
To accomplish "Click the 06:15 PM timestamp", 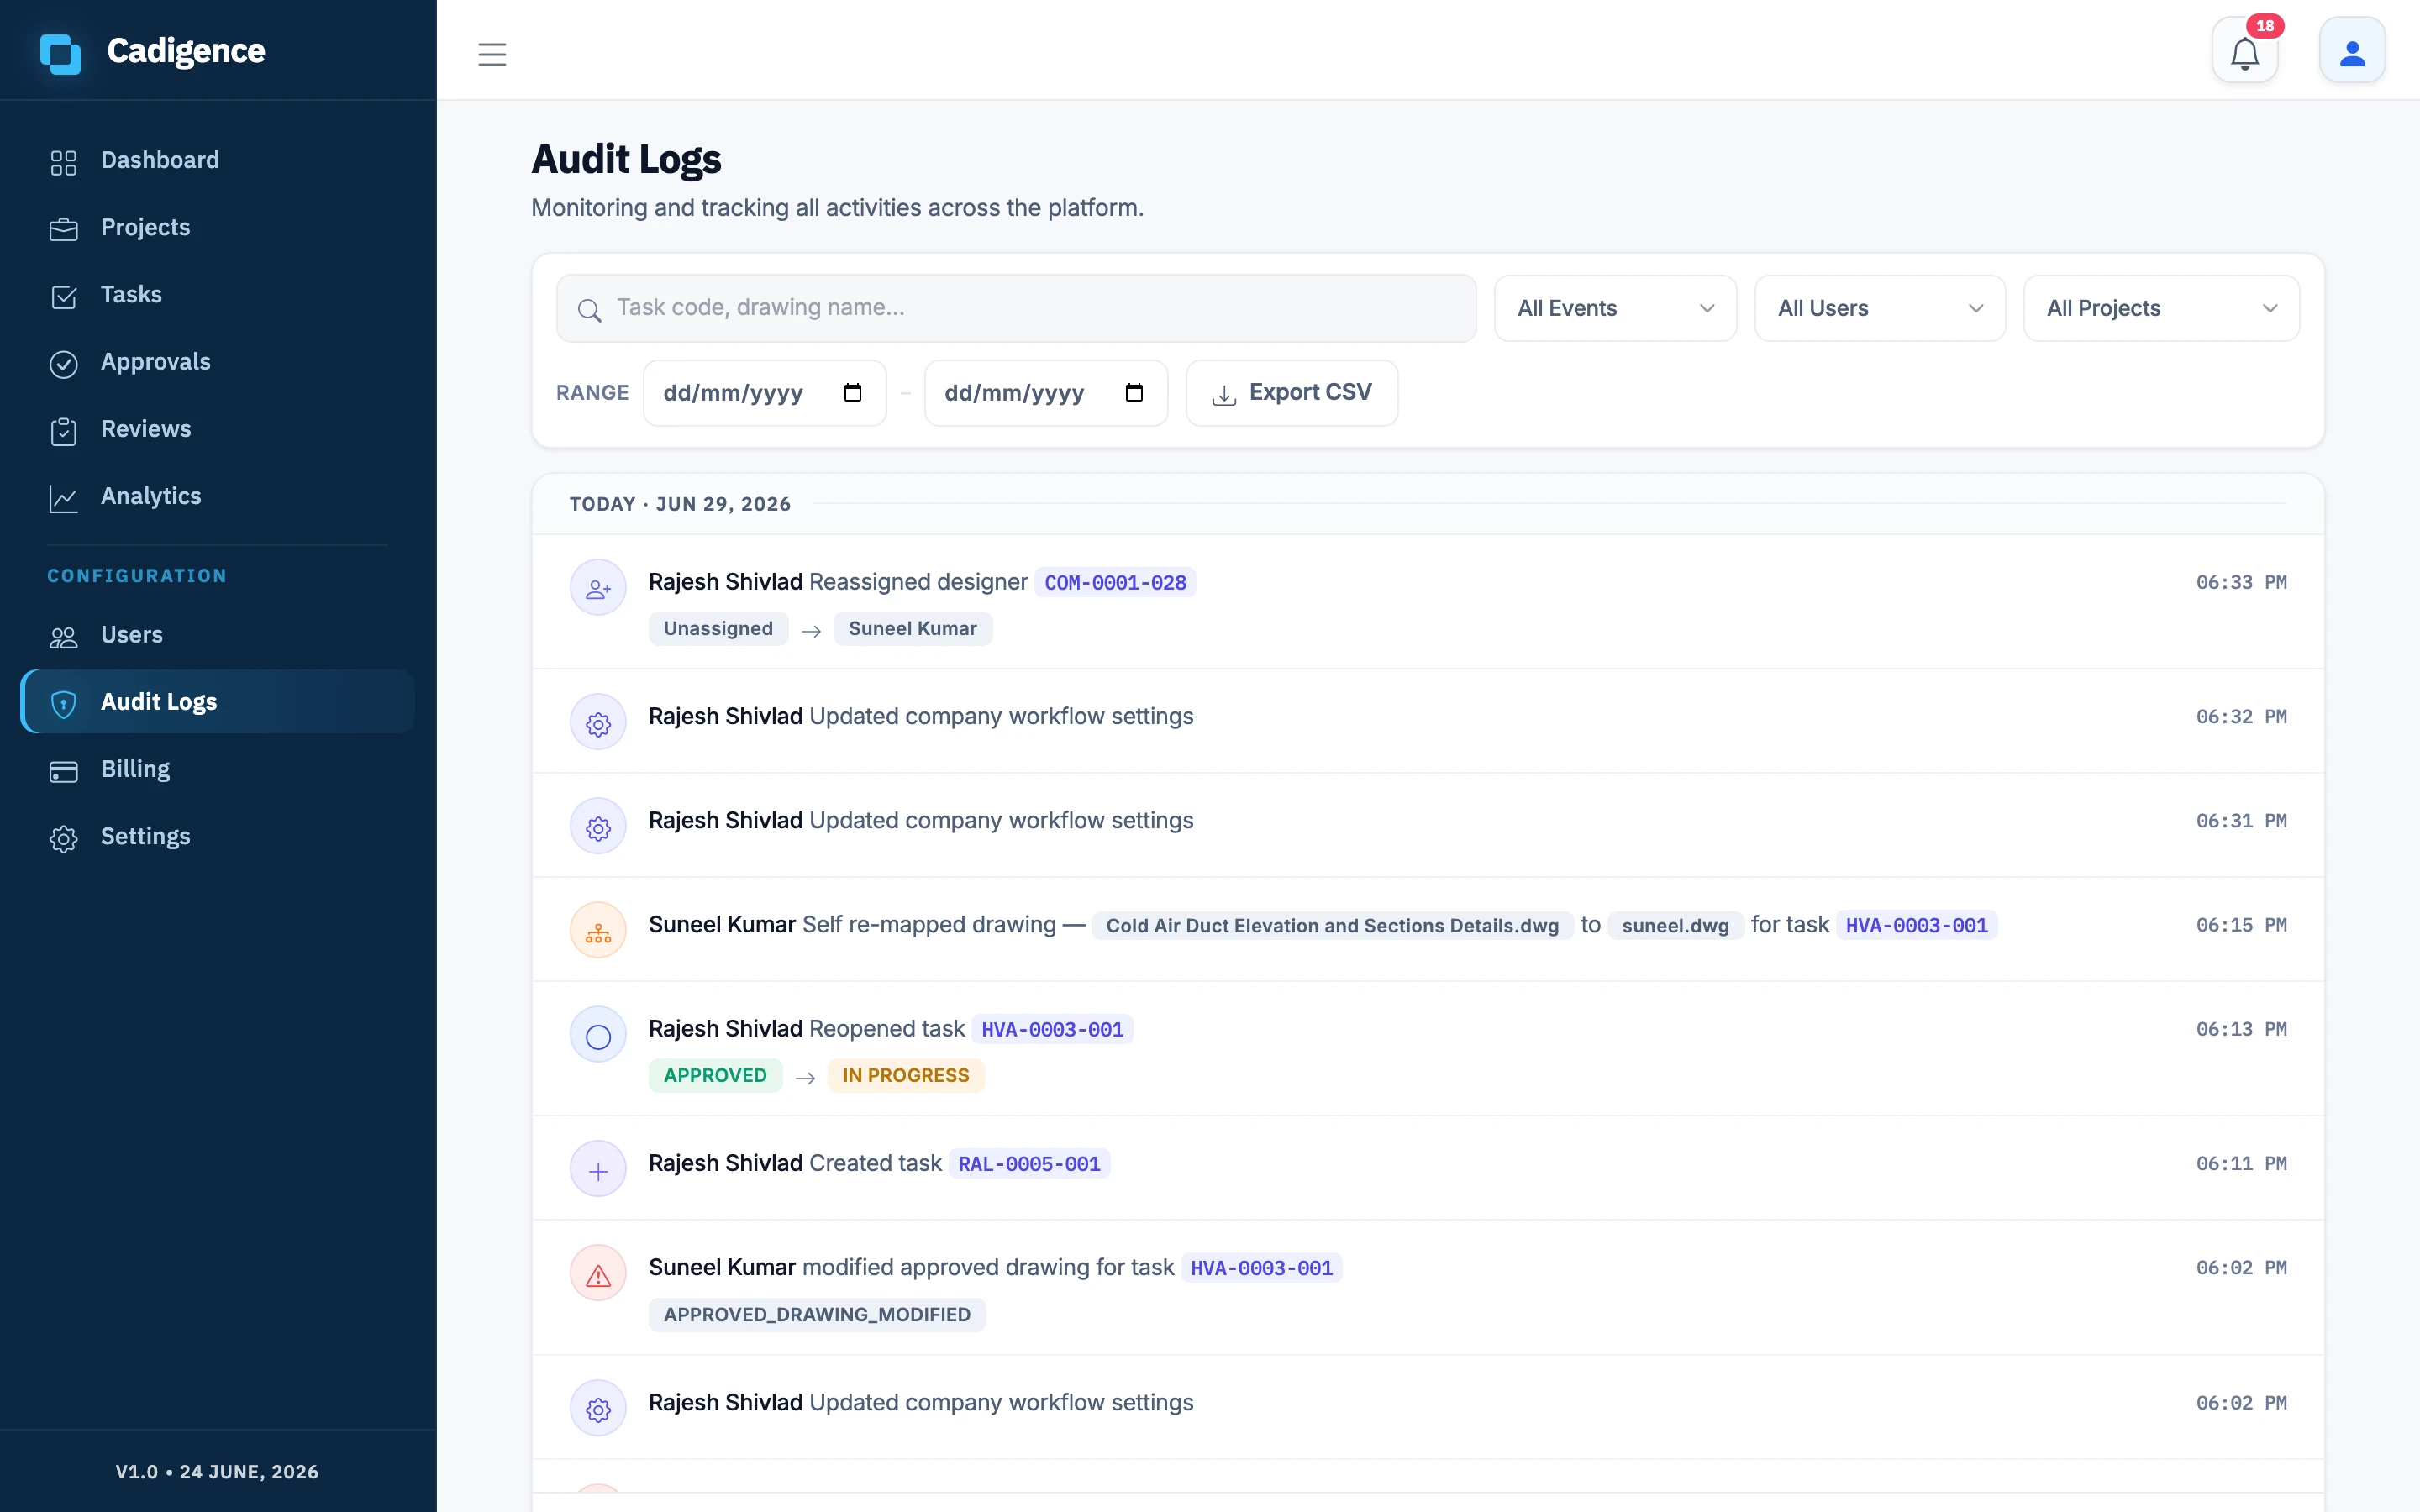I will coord(2241,925).
